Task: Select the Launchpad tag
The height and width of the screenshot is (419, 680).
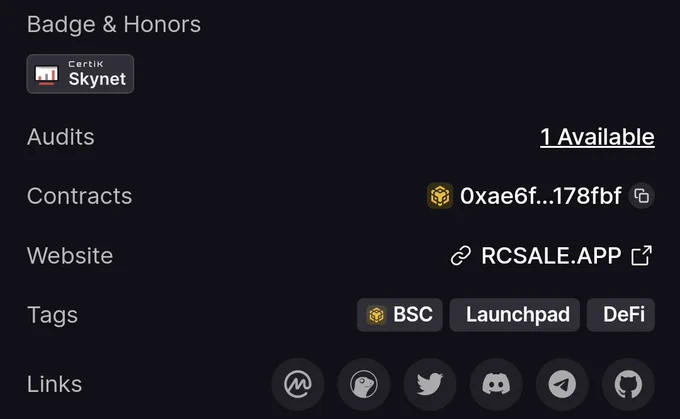Action: coord(515,314)
